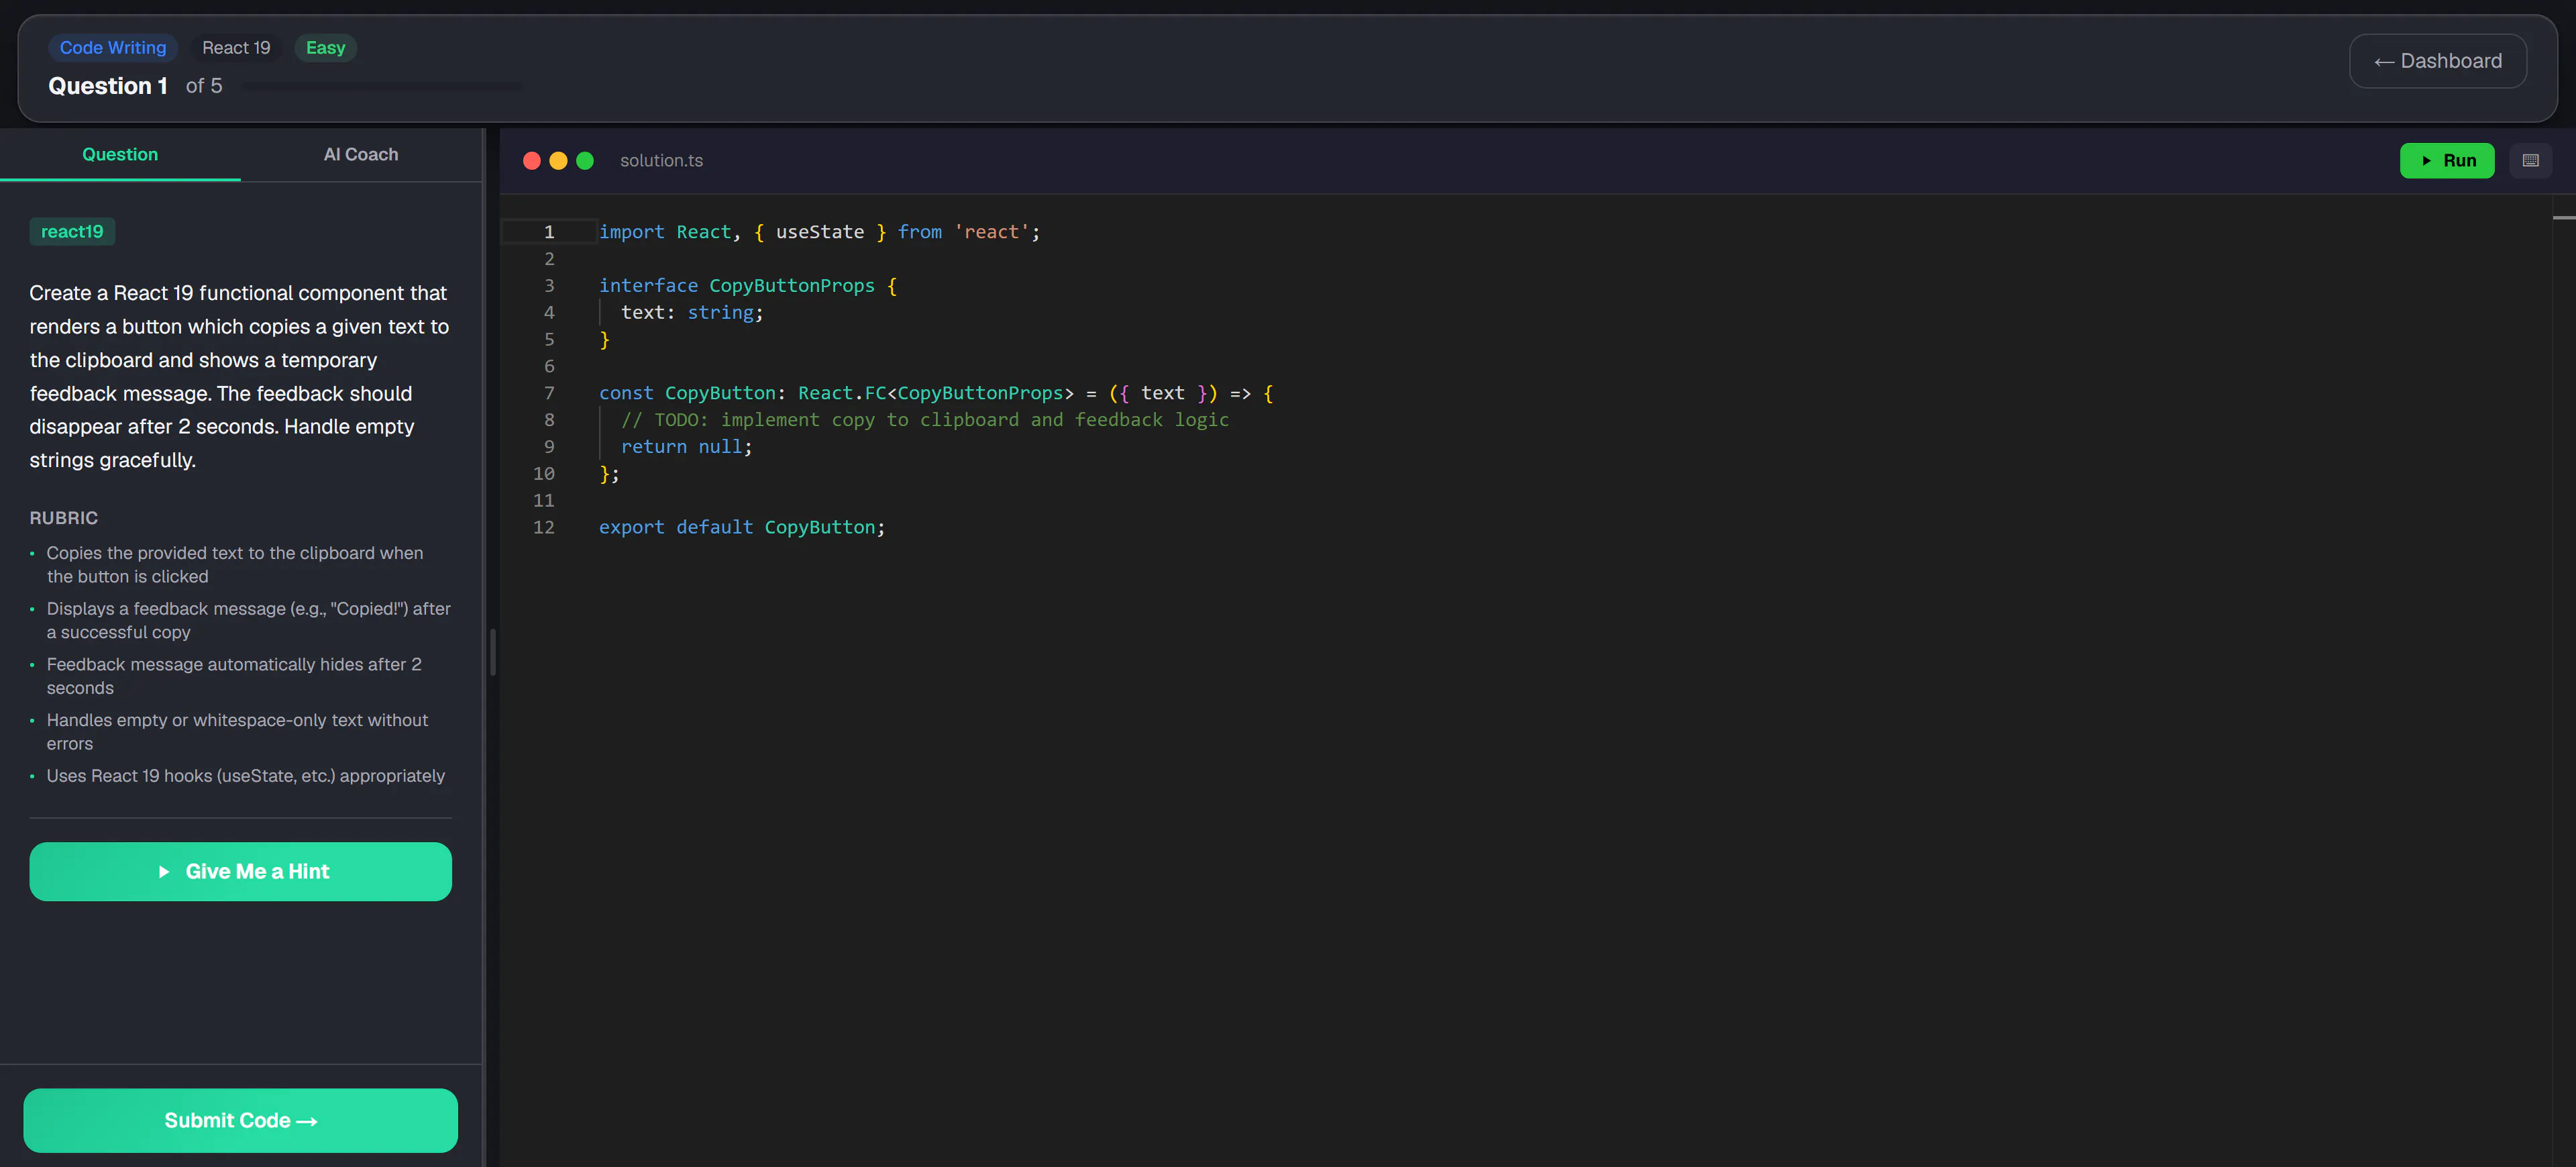The height and width of the screenshot is (1167, 2576).
Task: Click the react19 tag
Action: tap(72, 231)
